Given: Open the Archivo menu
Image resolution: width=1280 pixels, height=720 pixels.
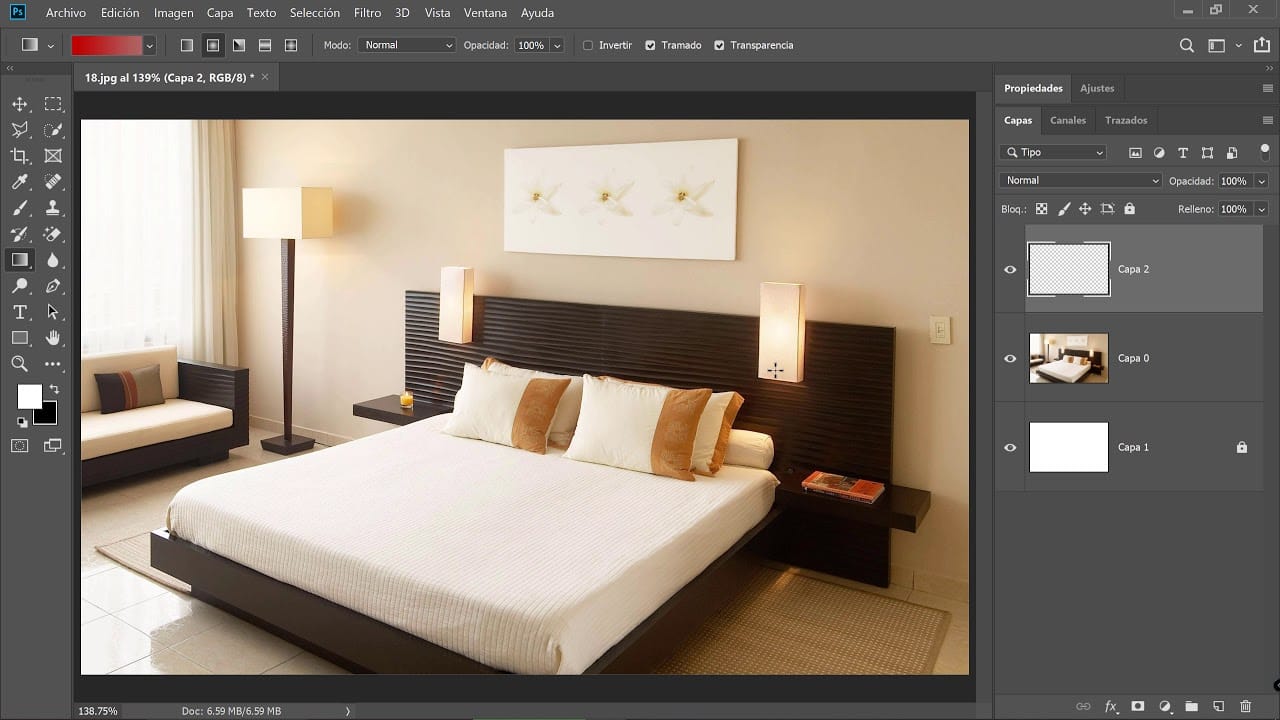Looking at the screenshot, I should tap(66, 13).
